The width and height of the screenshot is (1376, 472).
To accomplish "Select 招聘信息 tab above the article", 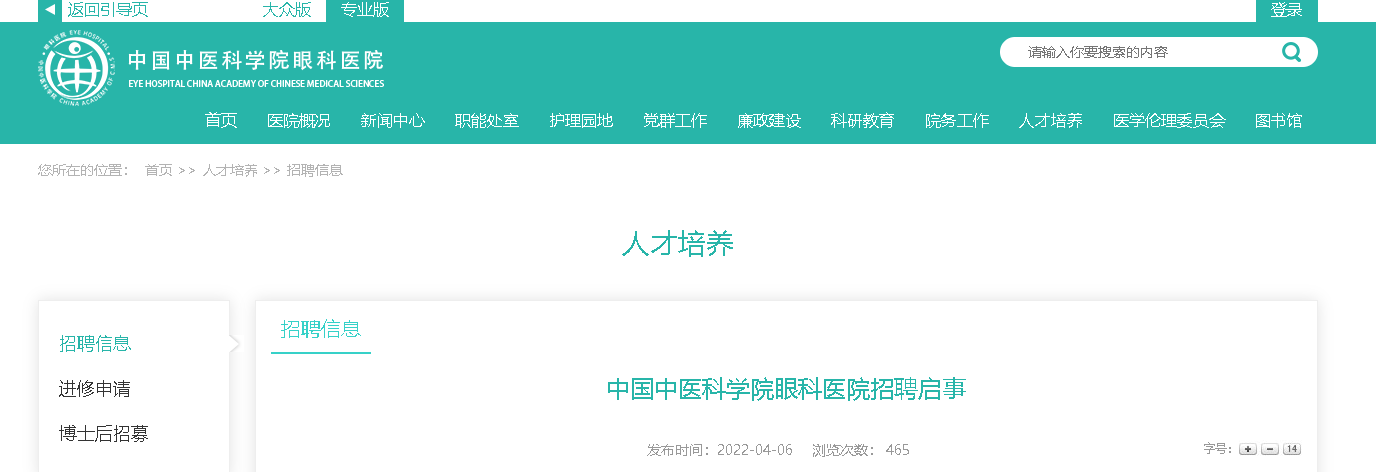I will point(321,329).
